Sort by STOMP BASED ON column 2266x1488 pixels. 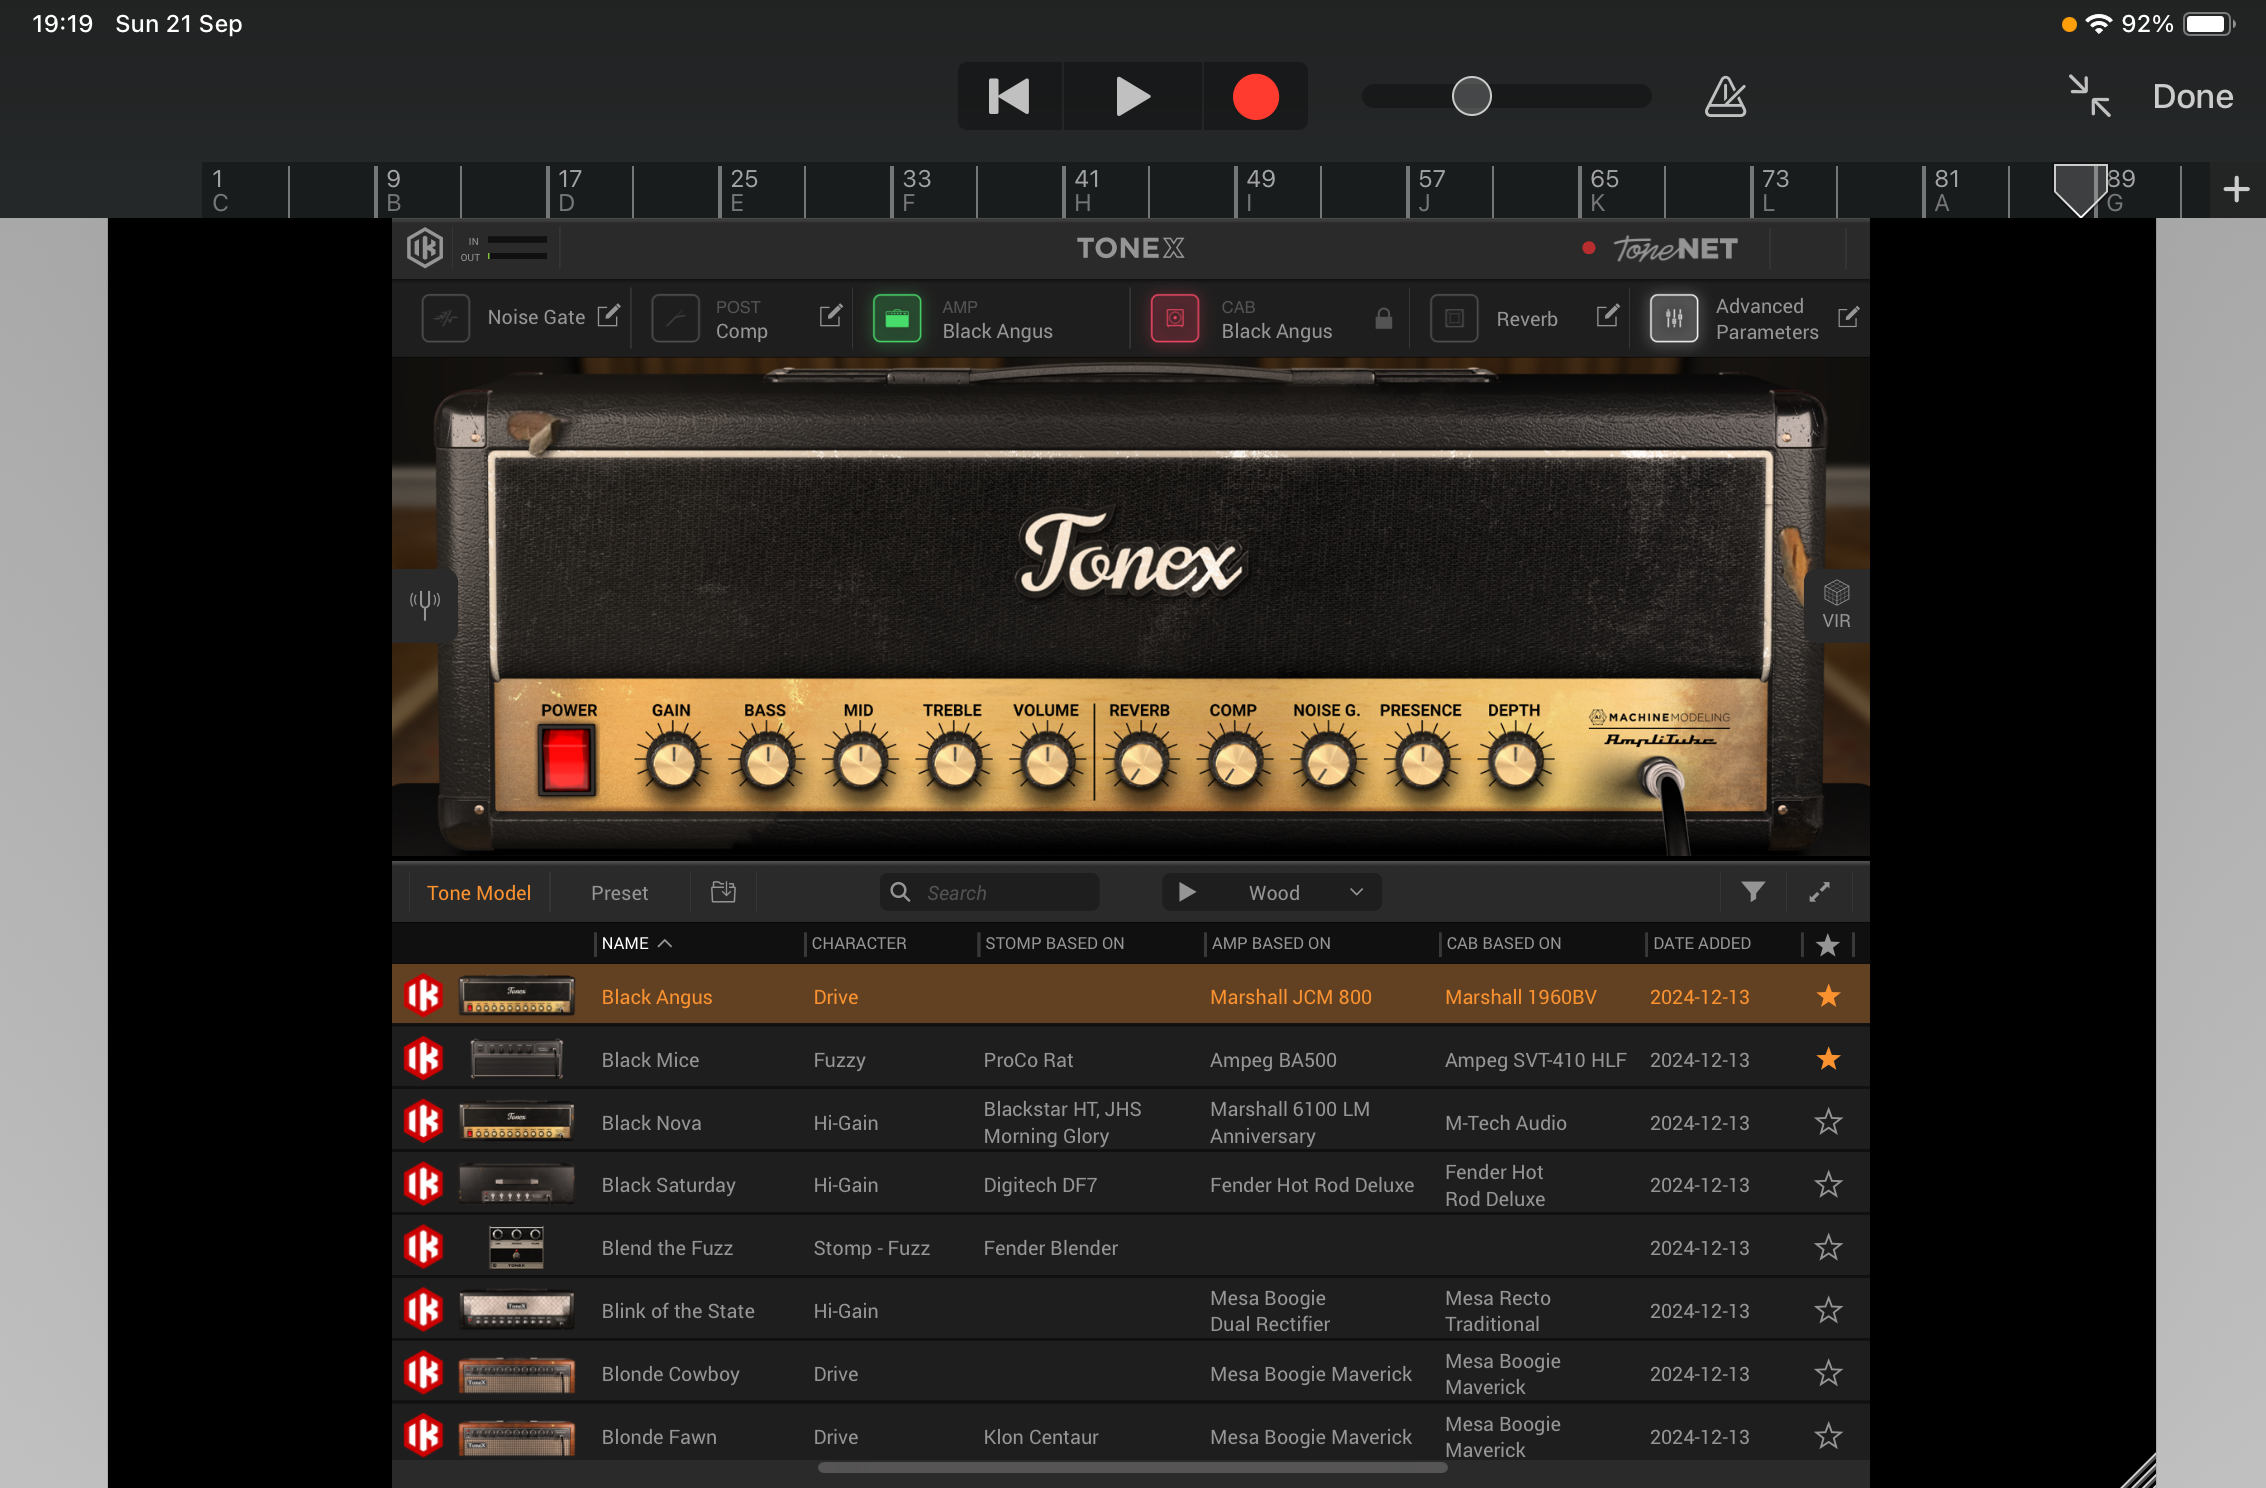[x=1055, y=943]
